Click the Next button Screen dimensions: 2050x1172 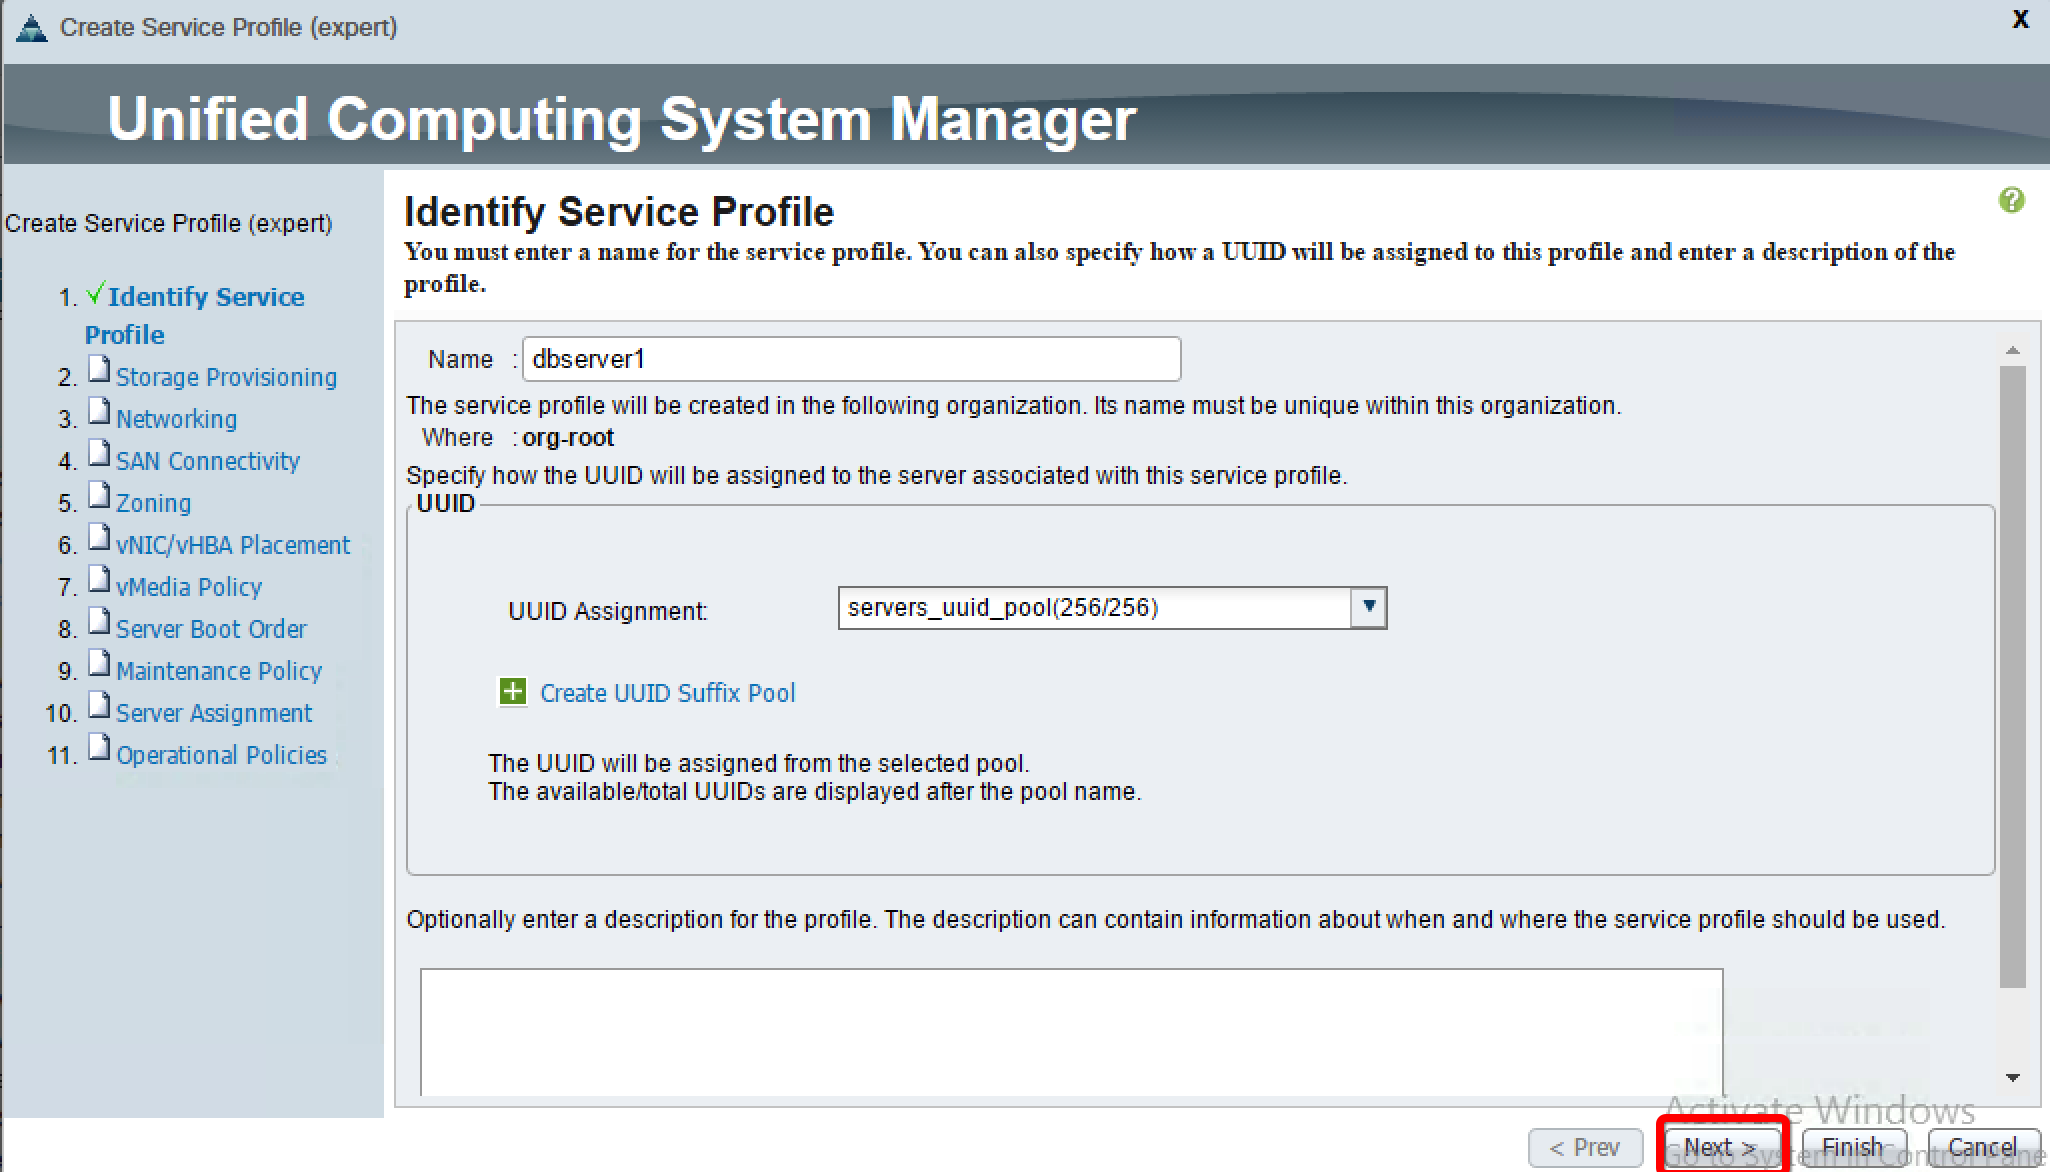[1721, 1147]
